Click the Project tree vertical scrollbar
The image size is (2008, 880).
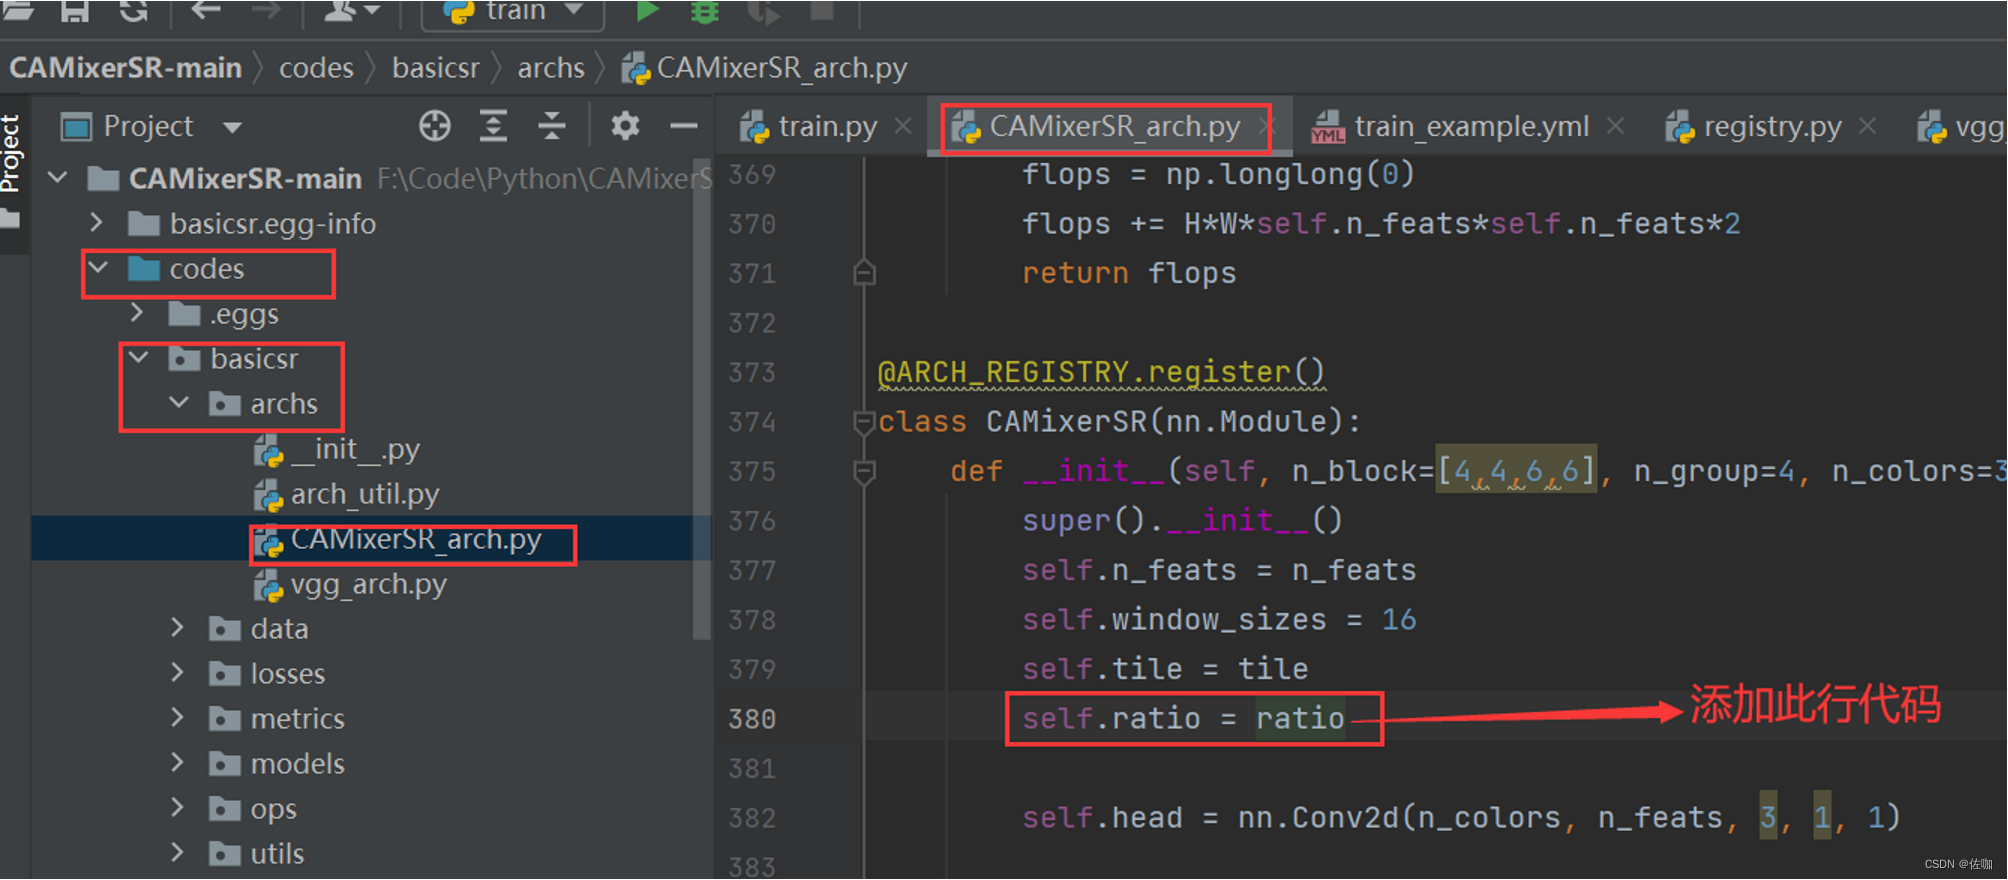click(701, 400)
